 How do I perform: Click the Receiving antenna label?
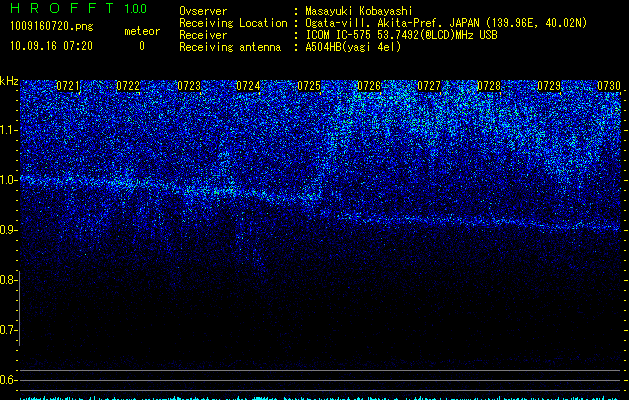tap(230, 47)
